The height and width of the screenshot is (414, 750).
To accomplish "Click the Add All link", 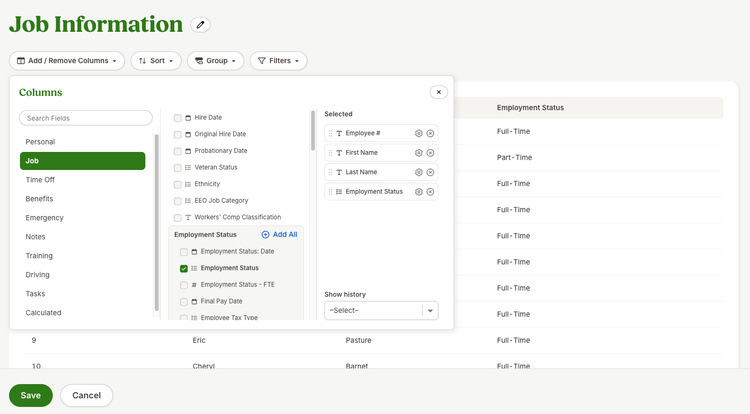I will click(x=285, y=235).
